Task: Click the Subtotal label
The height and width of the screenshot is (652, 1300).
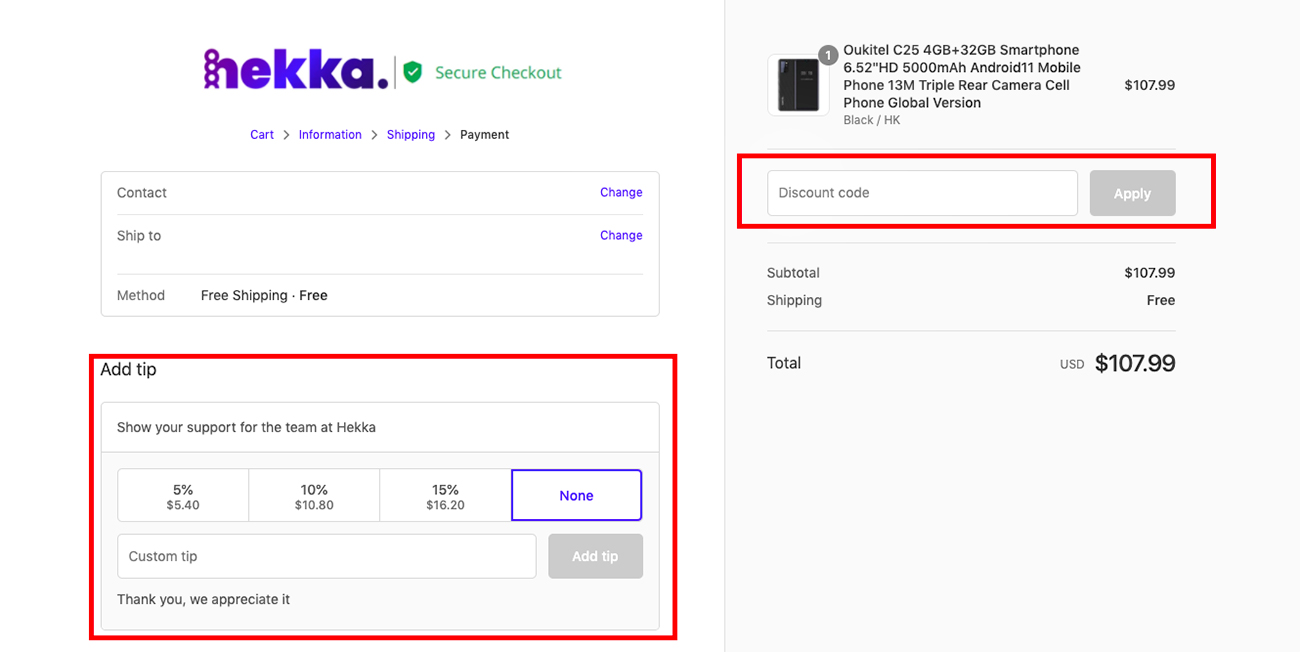Action: pyautogui.click(x=793, y=273)
